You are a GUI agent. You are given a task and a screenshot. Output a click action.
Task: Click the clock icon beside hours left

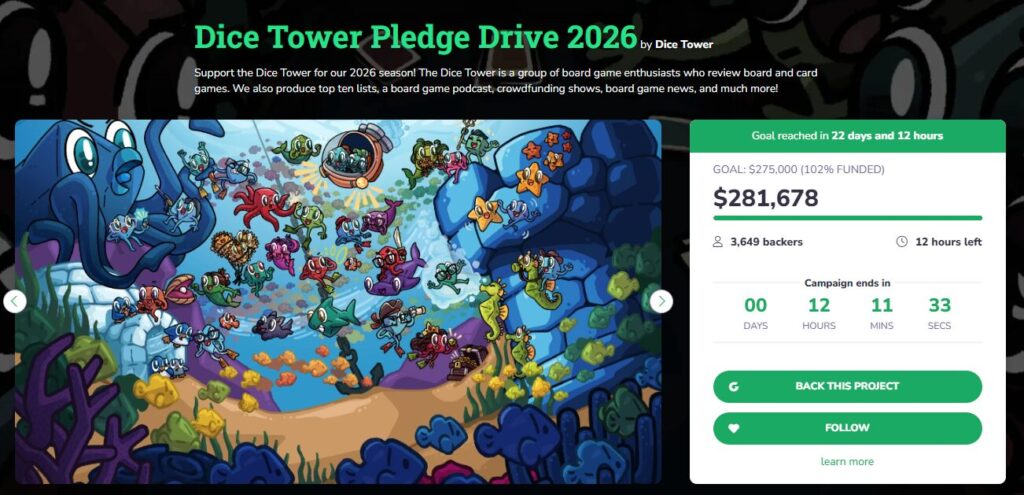[902, 242]
